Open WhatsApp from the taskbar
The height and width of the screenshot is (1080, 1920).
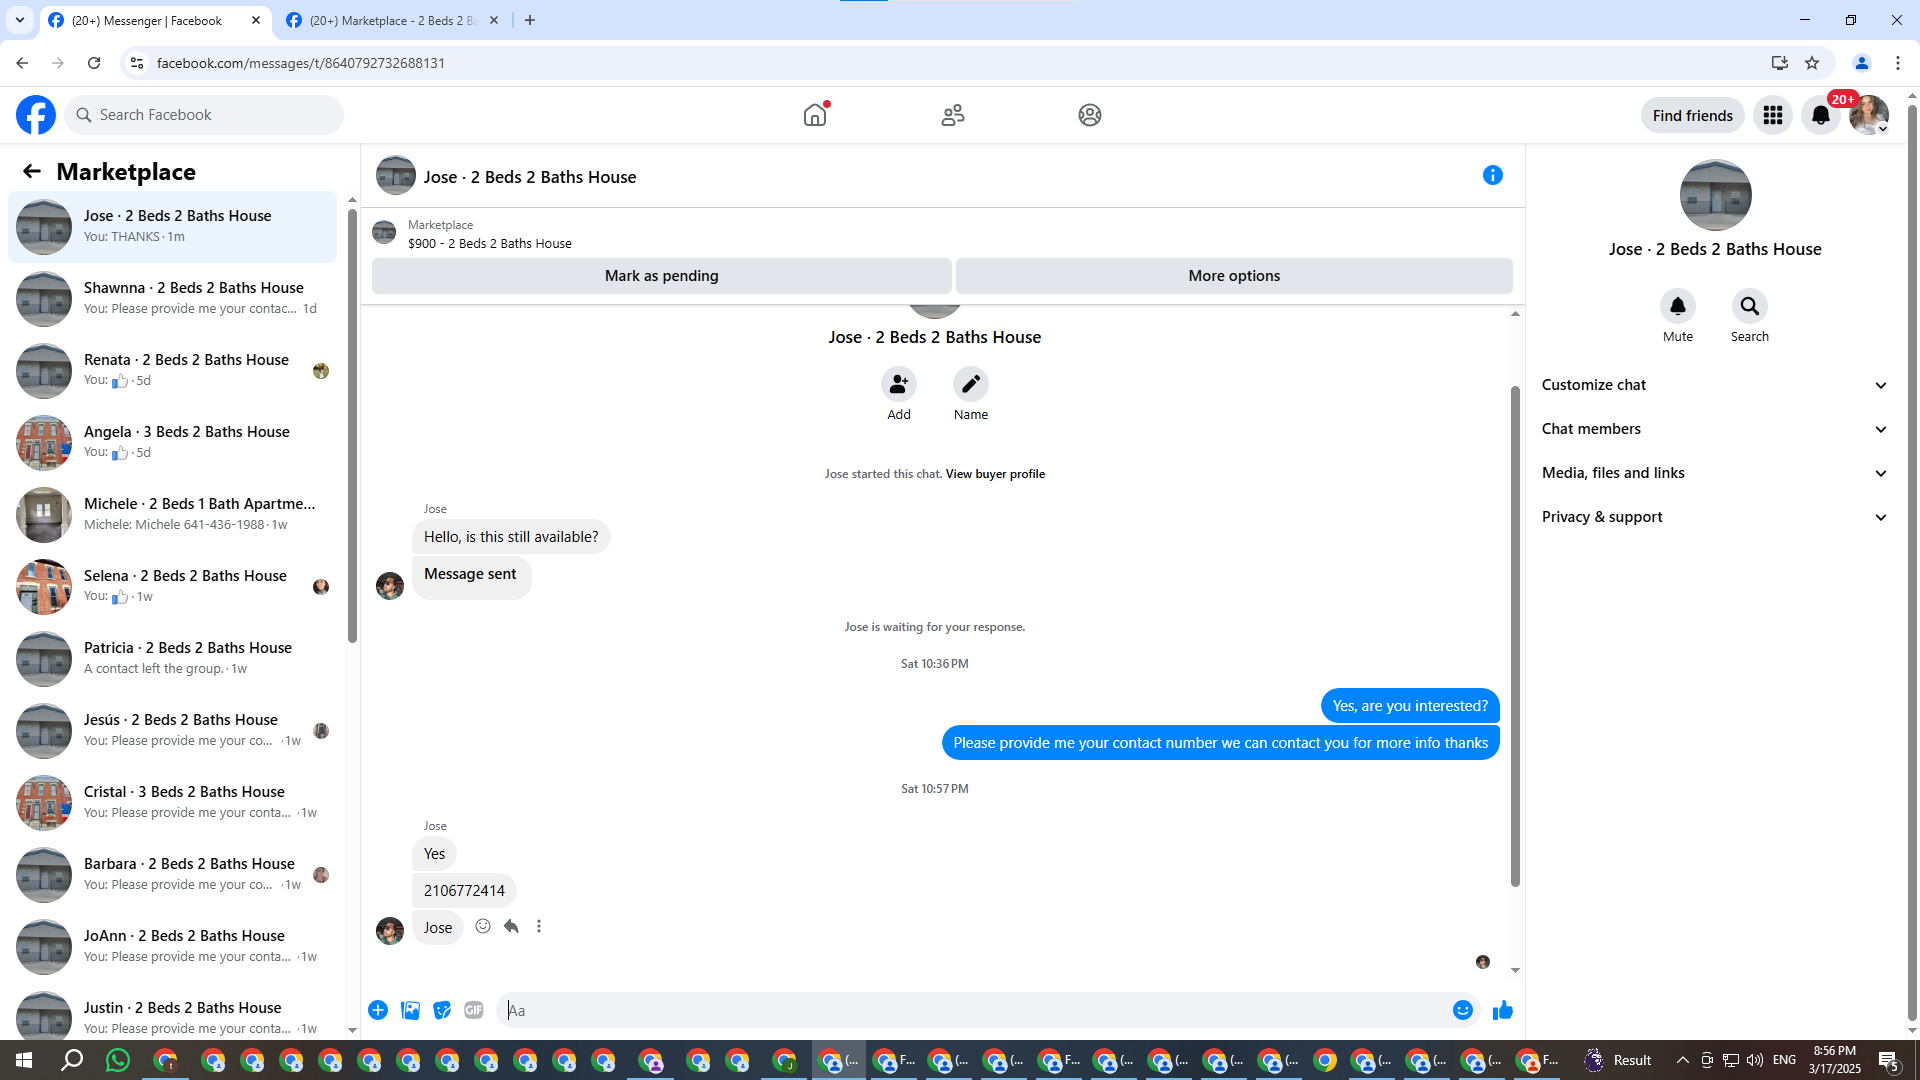(118, 1060)
